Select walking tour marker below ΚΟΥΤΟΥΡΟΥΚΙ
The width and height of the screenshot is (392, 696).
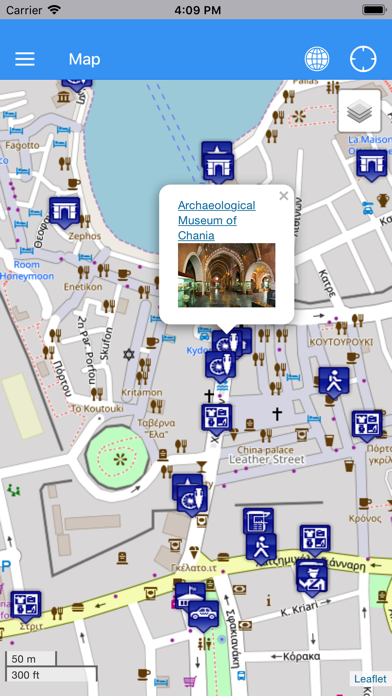[334, 382]
